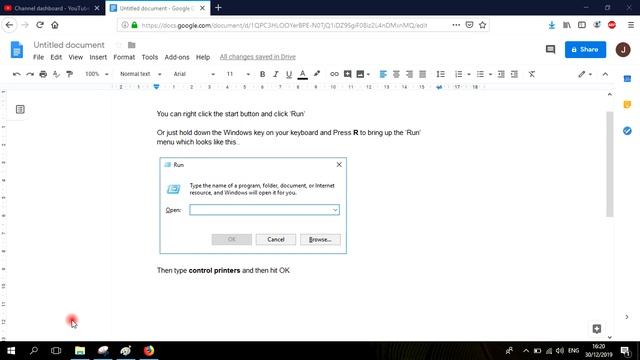Show the document outline icon
The height and width of the screenshot is (360, 640).
pyautogui.click(x=20, y=109)
